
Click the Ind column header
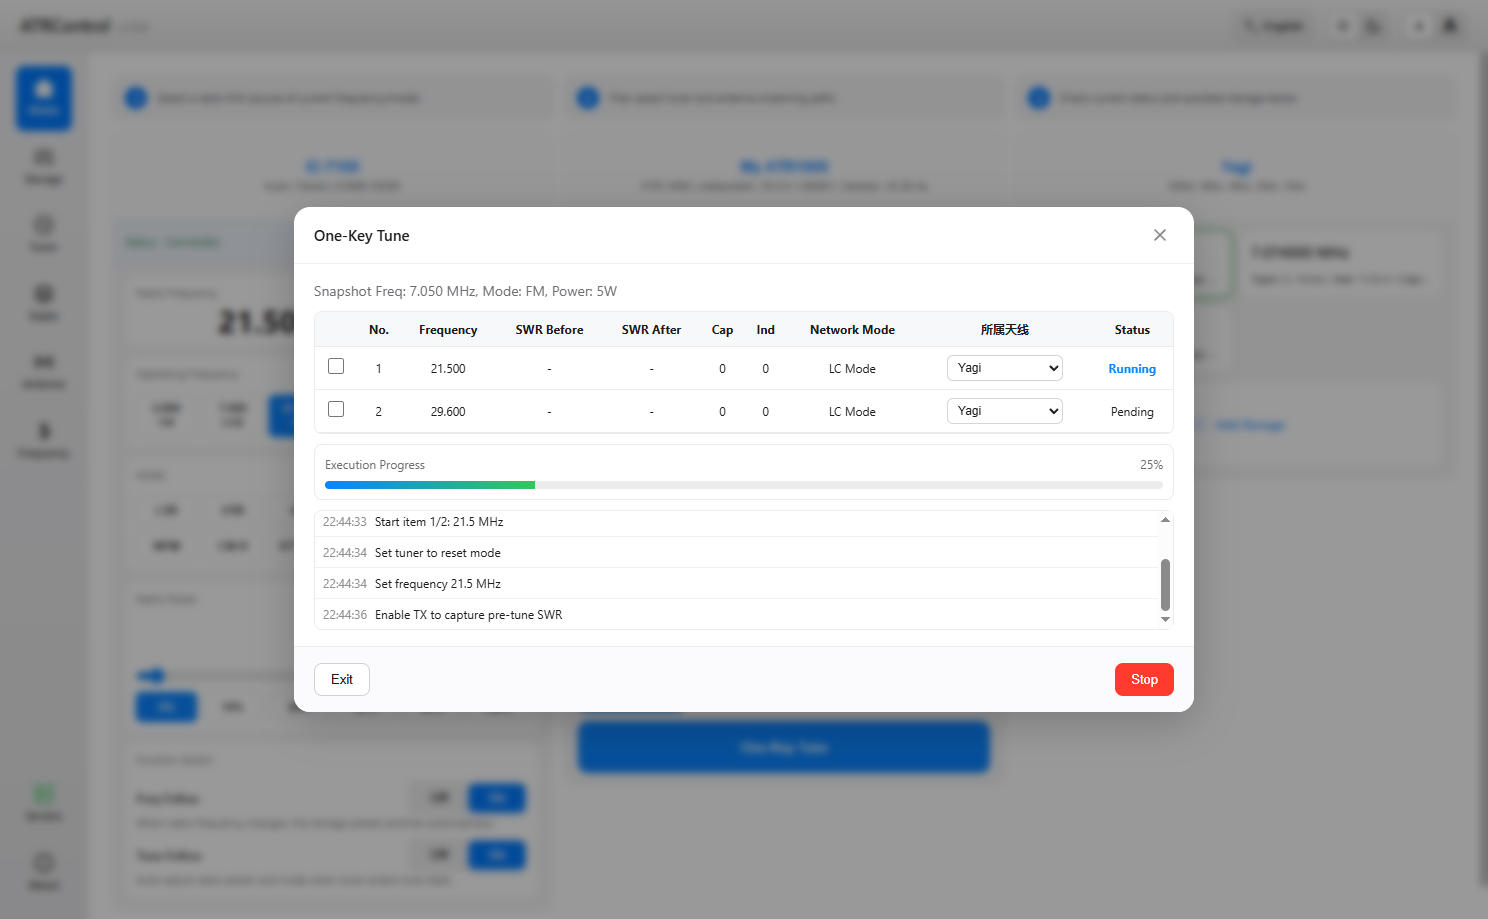point(765,330)
